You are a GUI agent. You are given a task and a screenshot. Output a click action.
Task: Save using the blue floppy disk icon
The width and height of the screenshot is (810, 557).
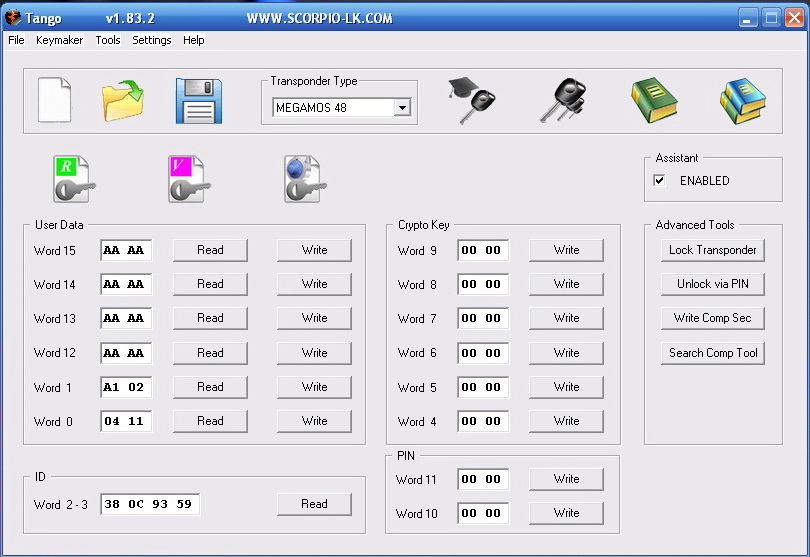click(x=199, y=101)
